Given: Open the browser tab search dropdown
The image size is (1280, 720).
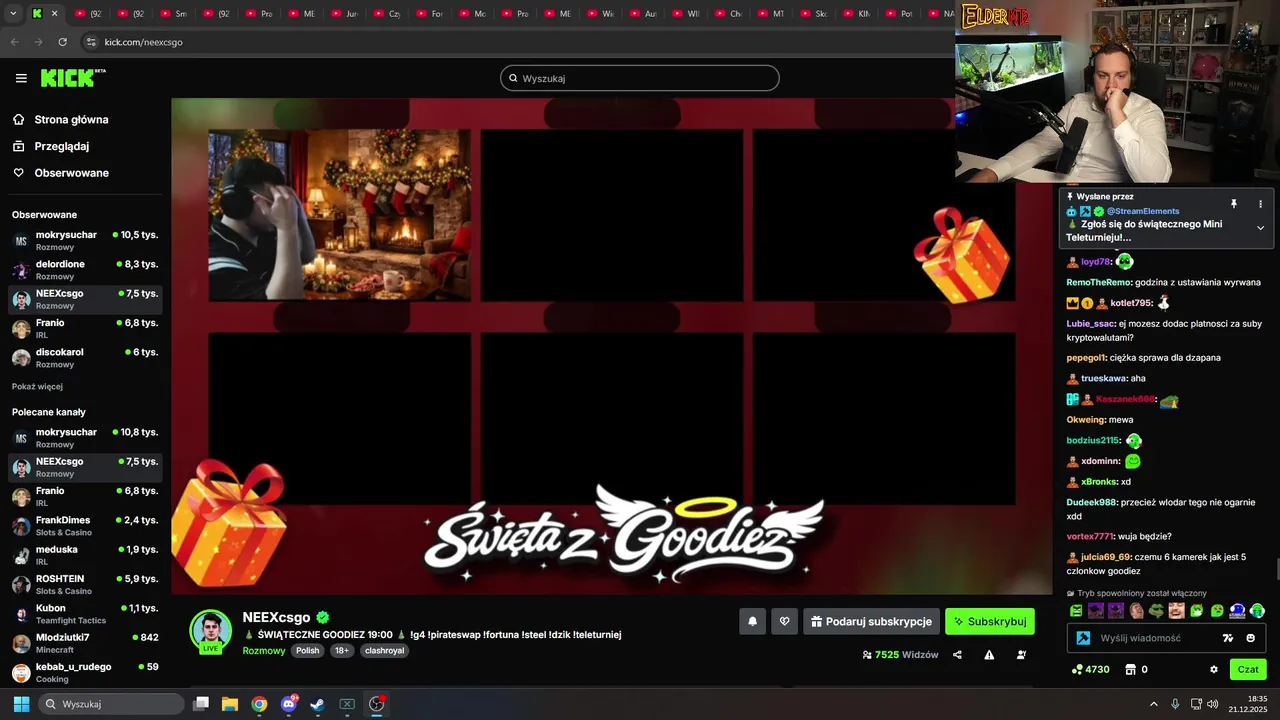Looking at the screenshot, I should 13,14.
